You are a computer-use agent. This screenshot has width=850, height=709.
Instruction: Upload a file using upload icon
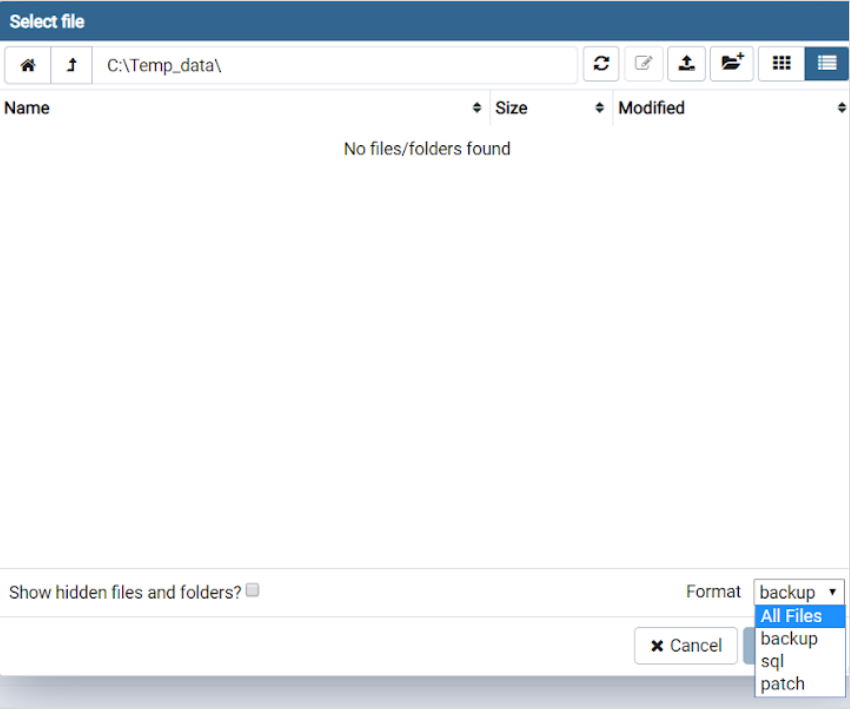[x=687, y=64]
